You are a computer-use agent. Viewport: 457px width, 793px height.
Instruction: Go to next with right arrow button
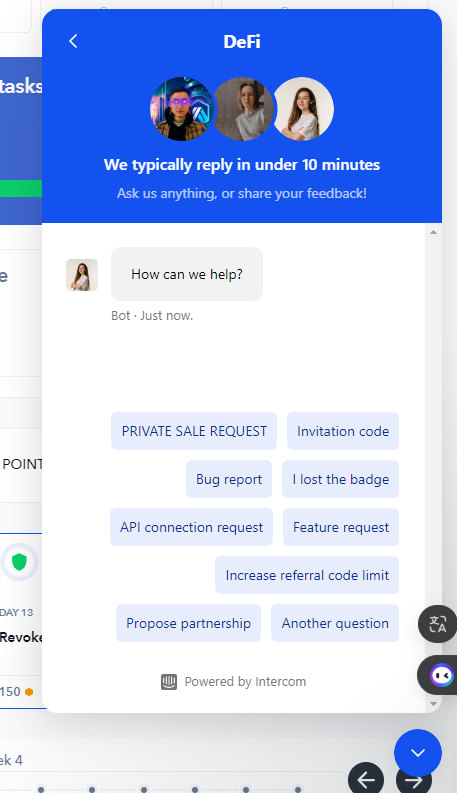414,779
